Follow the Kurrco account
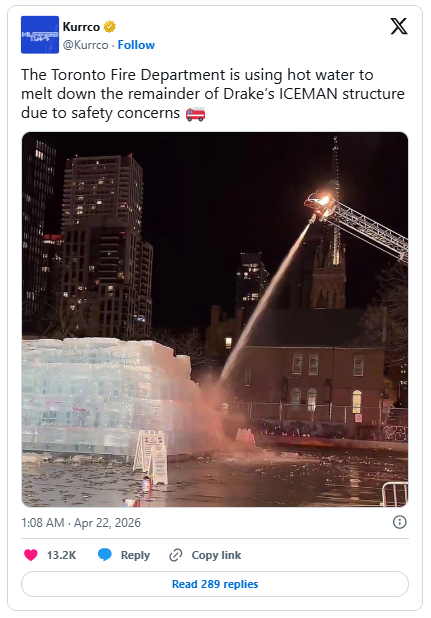 (x=136, y=45)
